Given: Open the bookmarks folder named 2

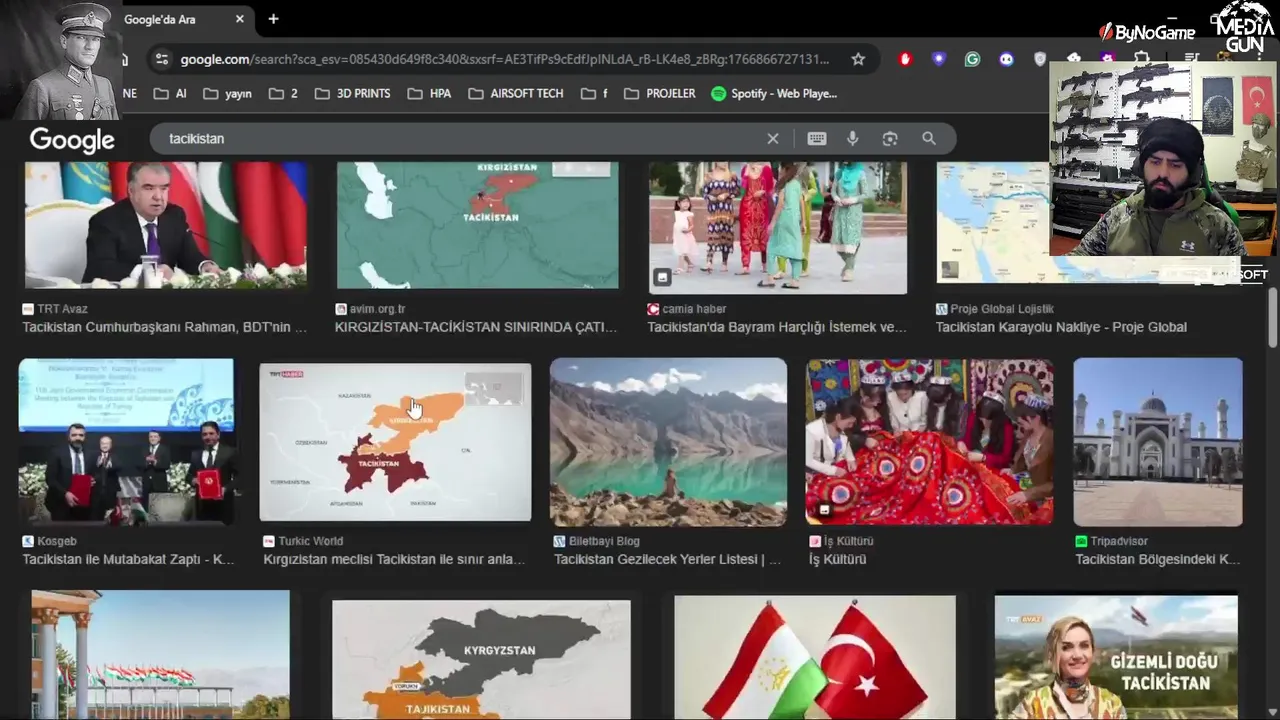Looking at the screenshot, I should 282,93.
